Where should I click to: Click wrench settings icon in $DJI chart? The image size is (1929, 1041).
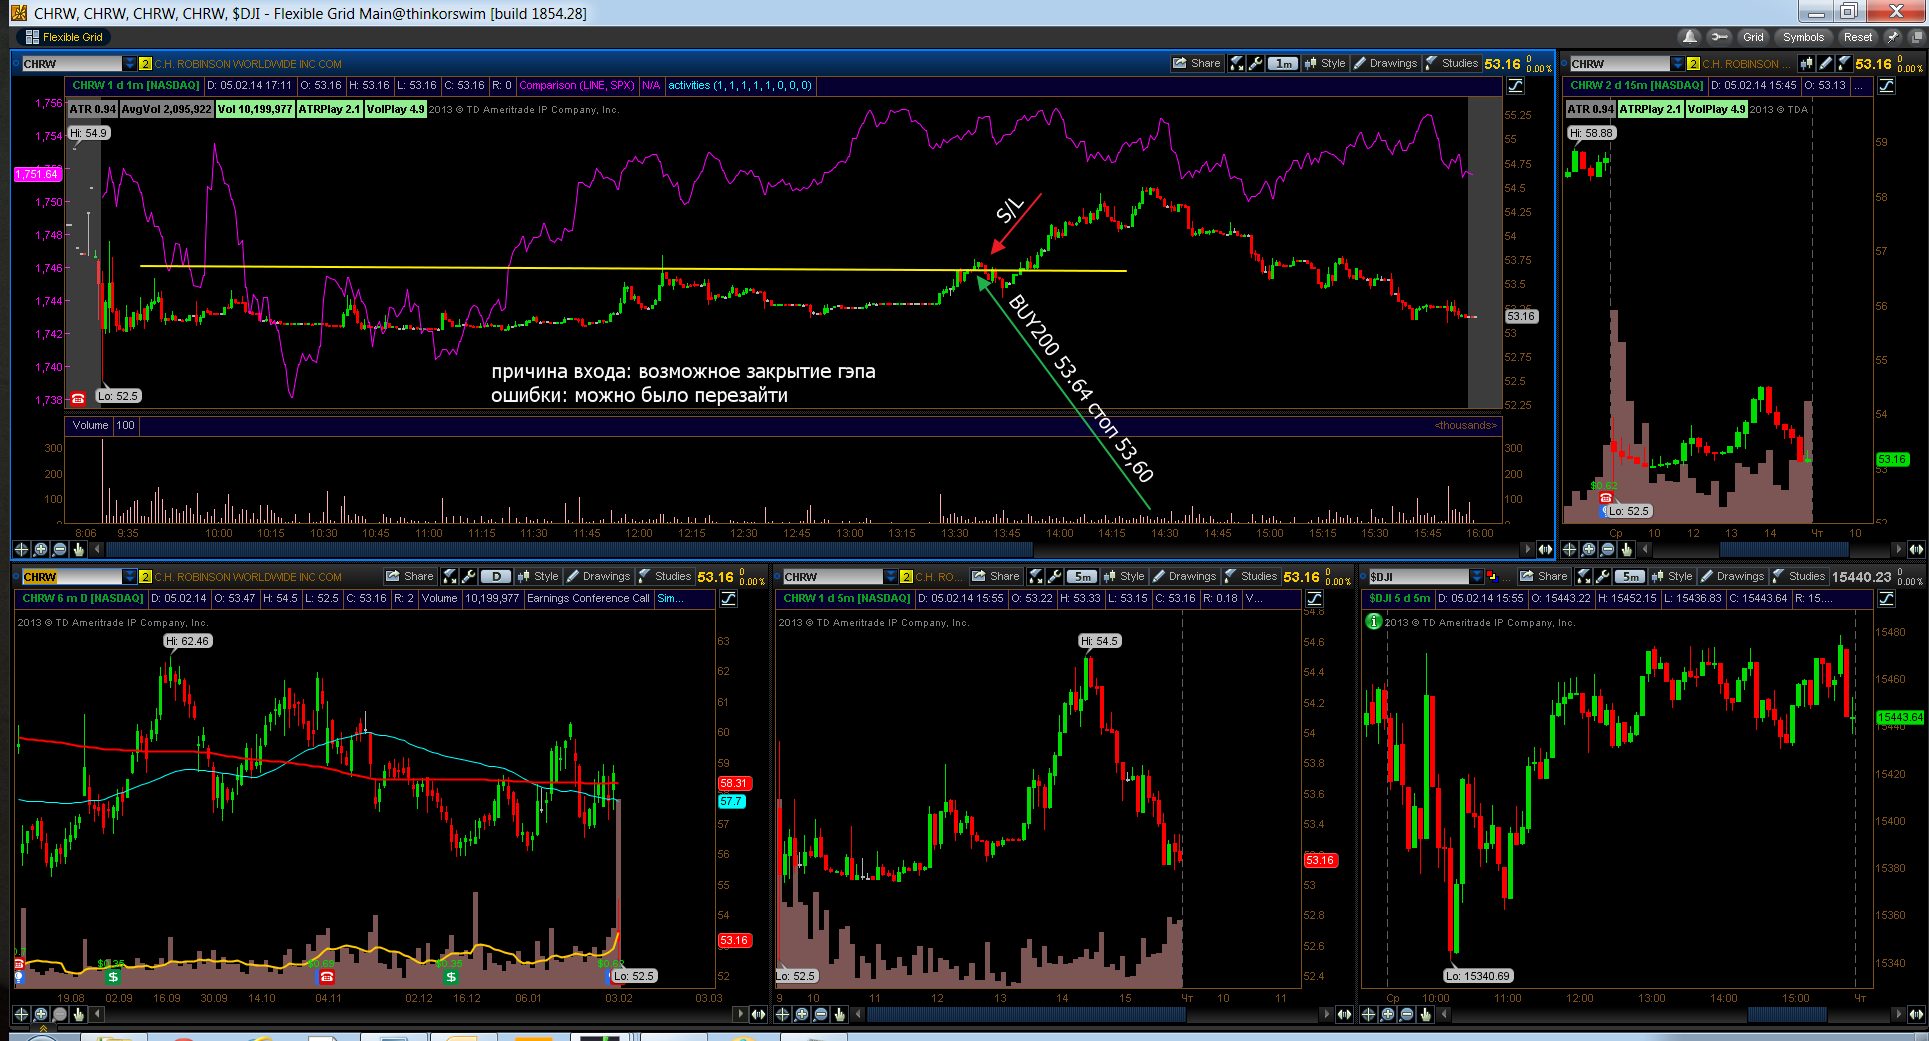click(1602, 576)
